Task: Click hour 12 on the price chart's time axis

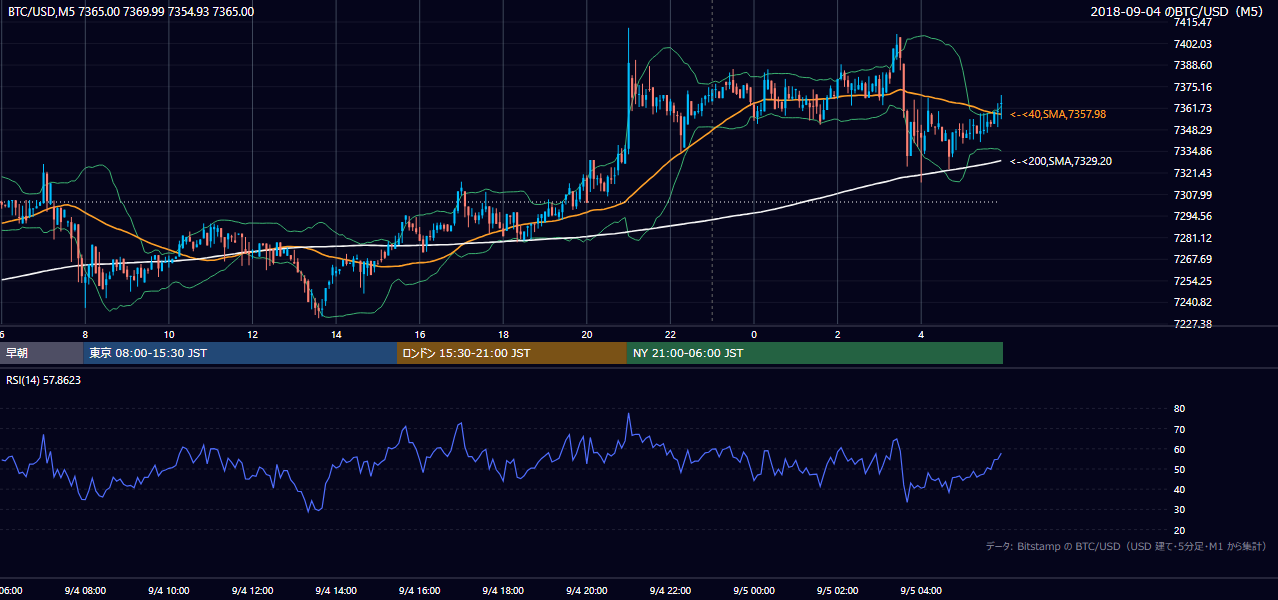Action: tap(252, 334)
